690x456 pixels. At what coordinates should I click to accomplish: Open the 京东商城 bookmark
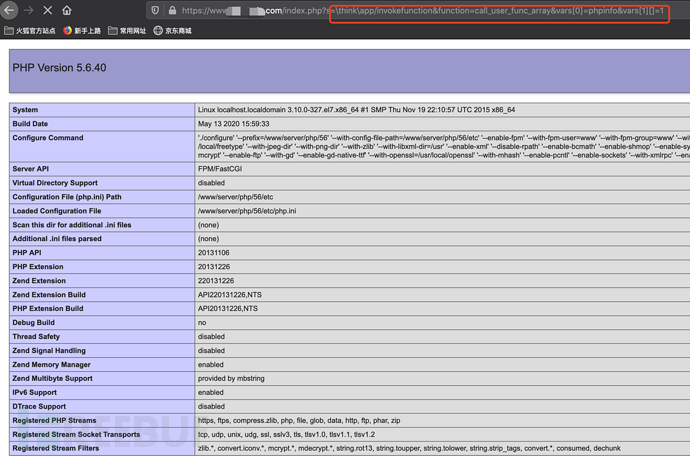172,31
